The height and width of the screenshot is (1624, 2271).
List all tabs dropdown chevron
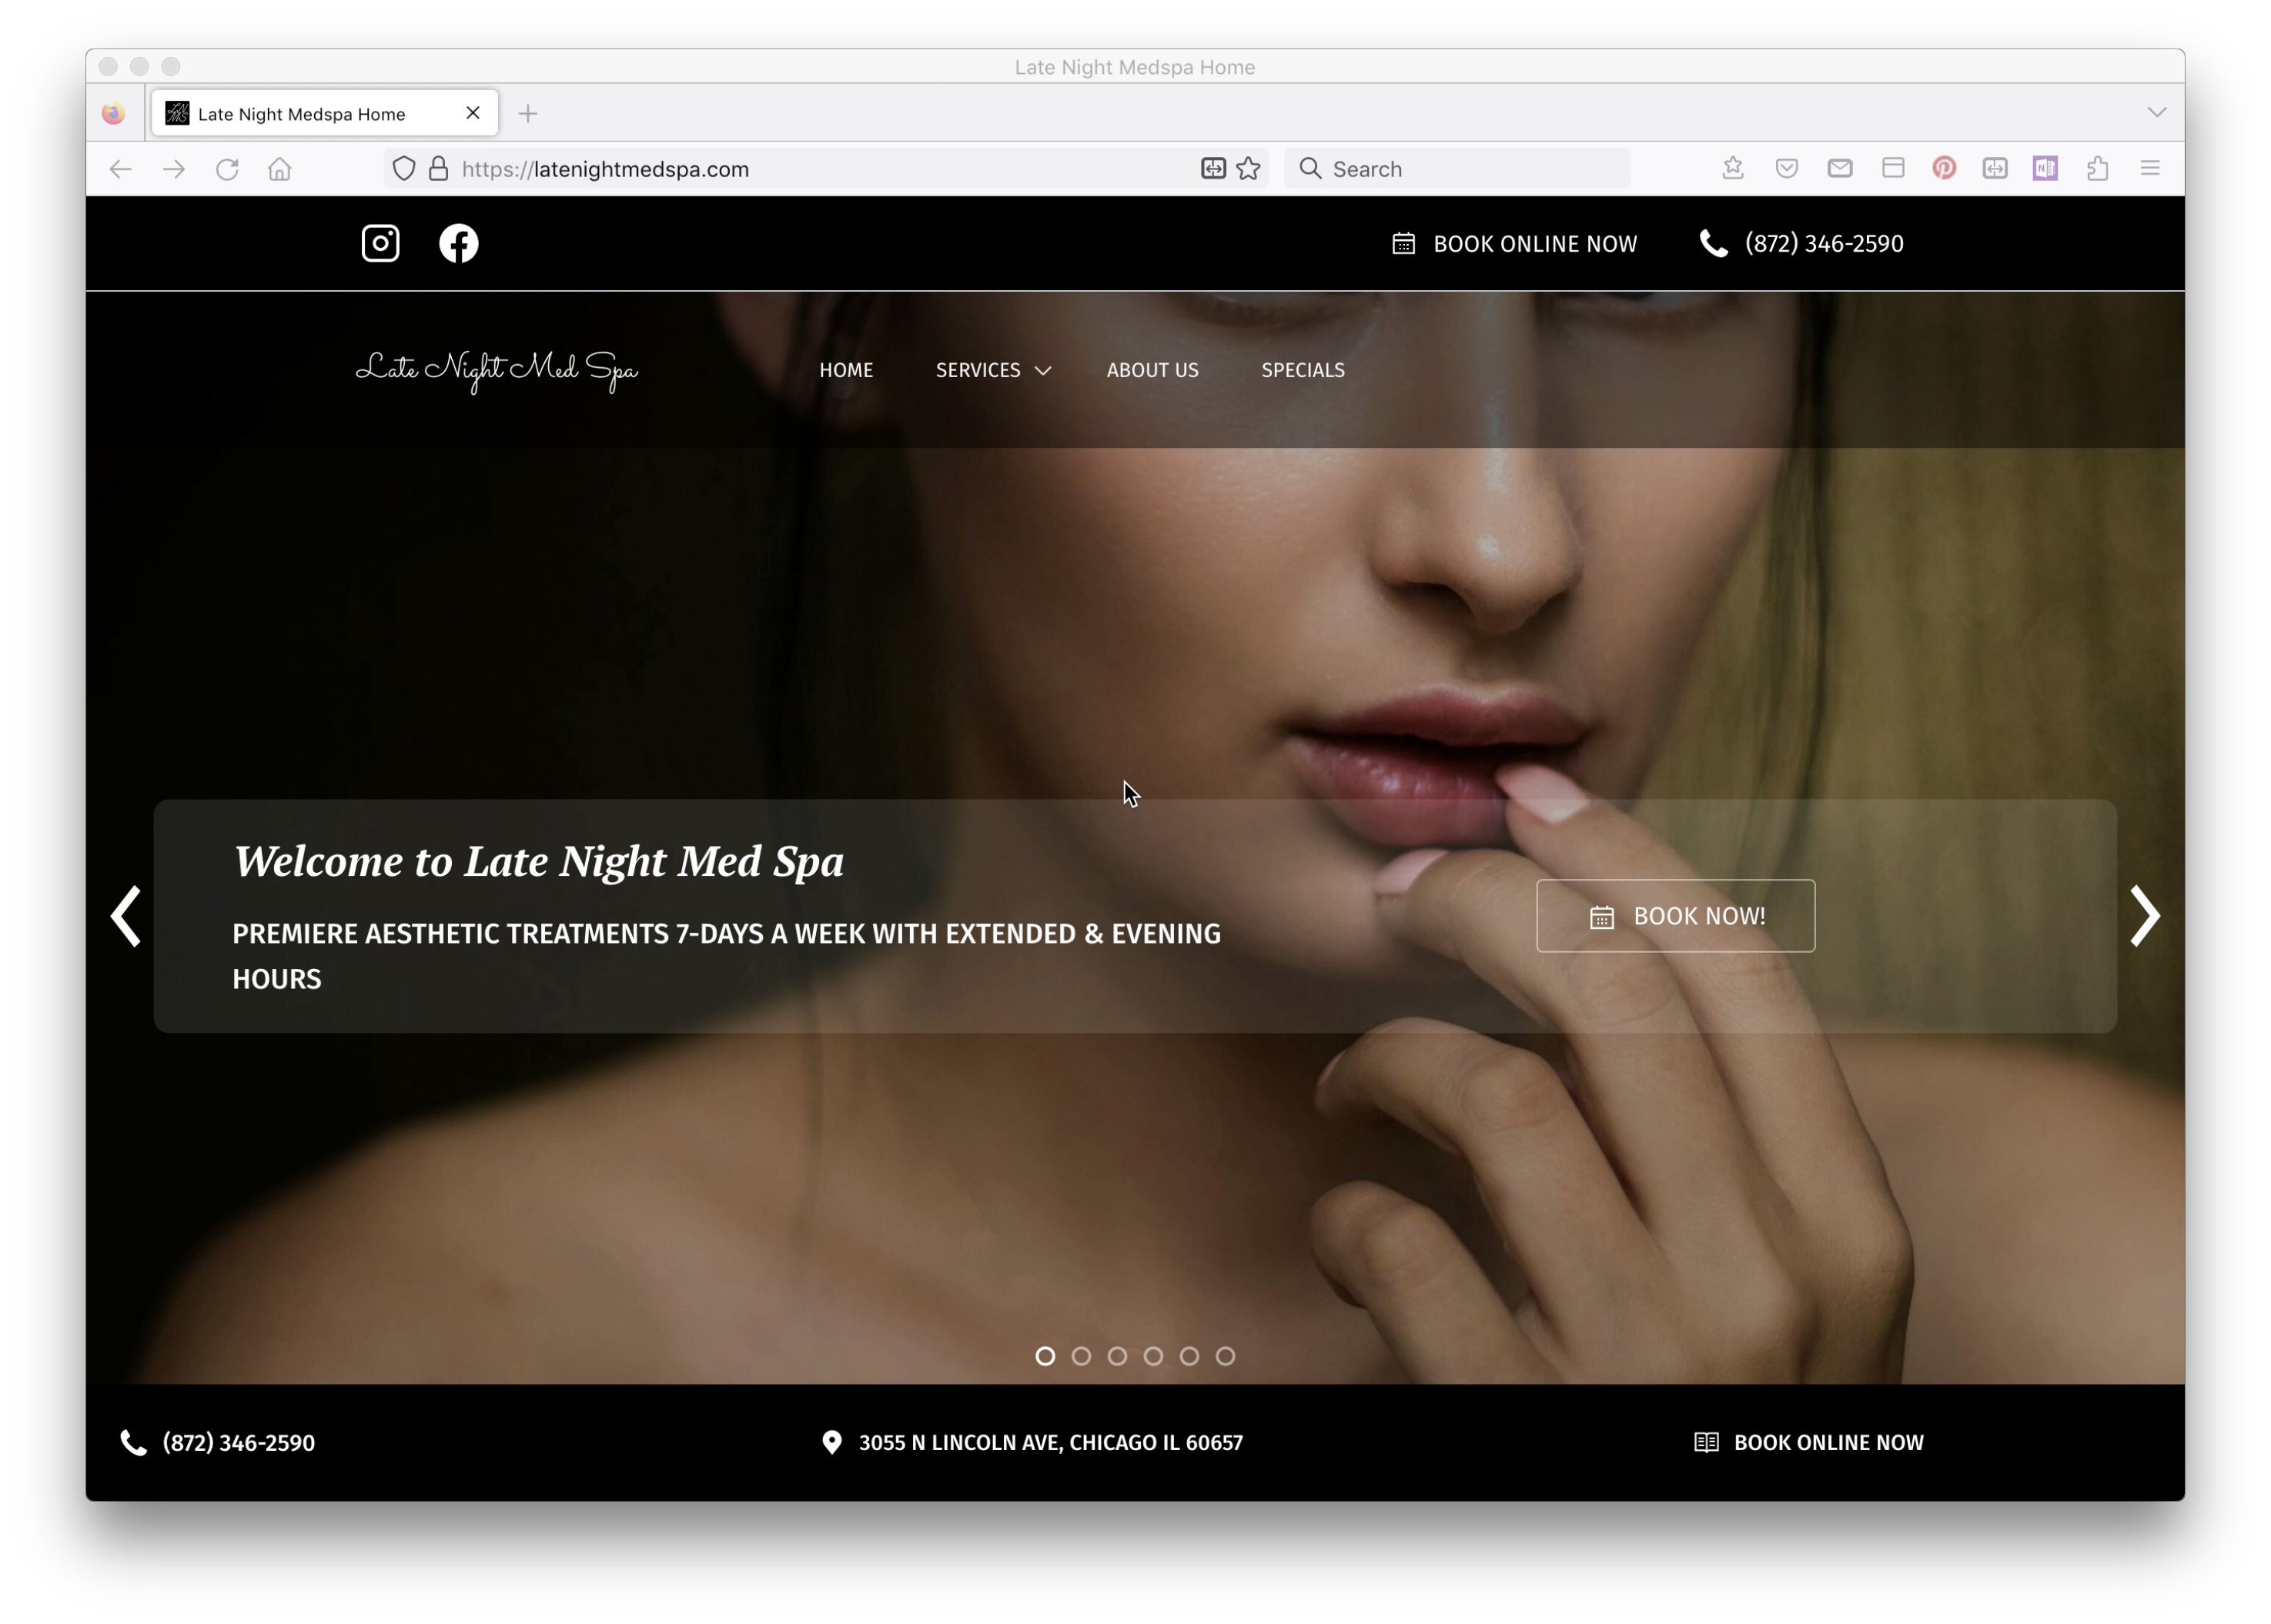(x=2156, y=112)
